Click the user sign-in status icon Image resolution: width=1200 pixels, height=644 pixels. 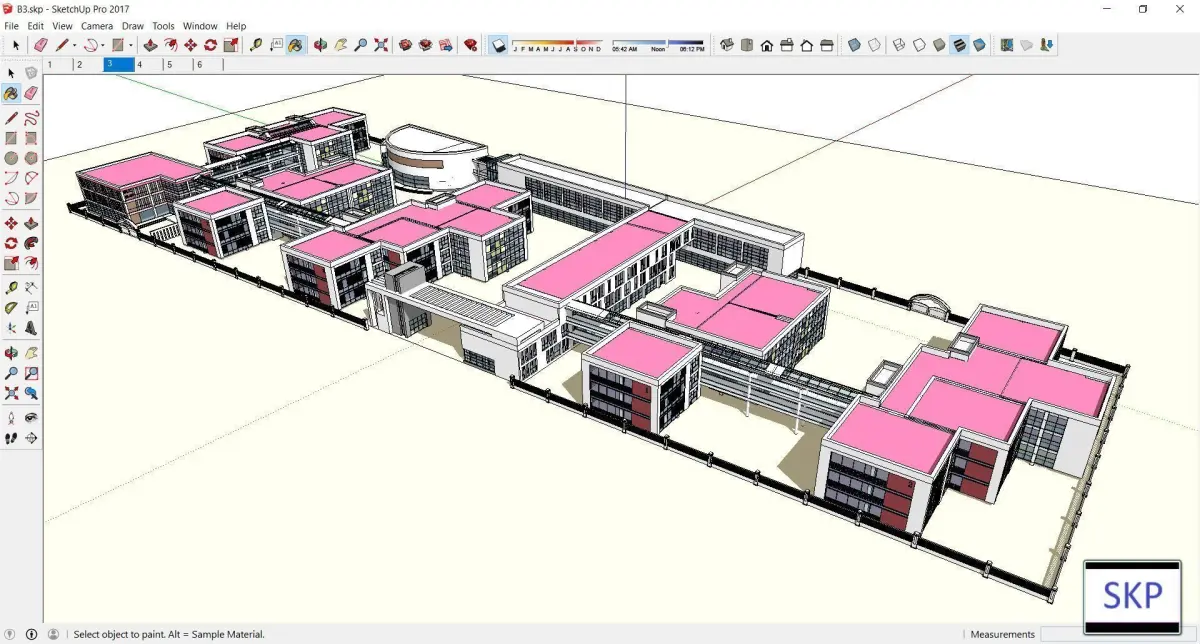pyautogui.click(x=53, y=634)
